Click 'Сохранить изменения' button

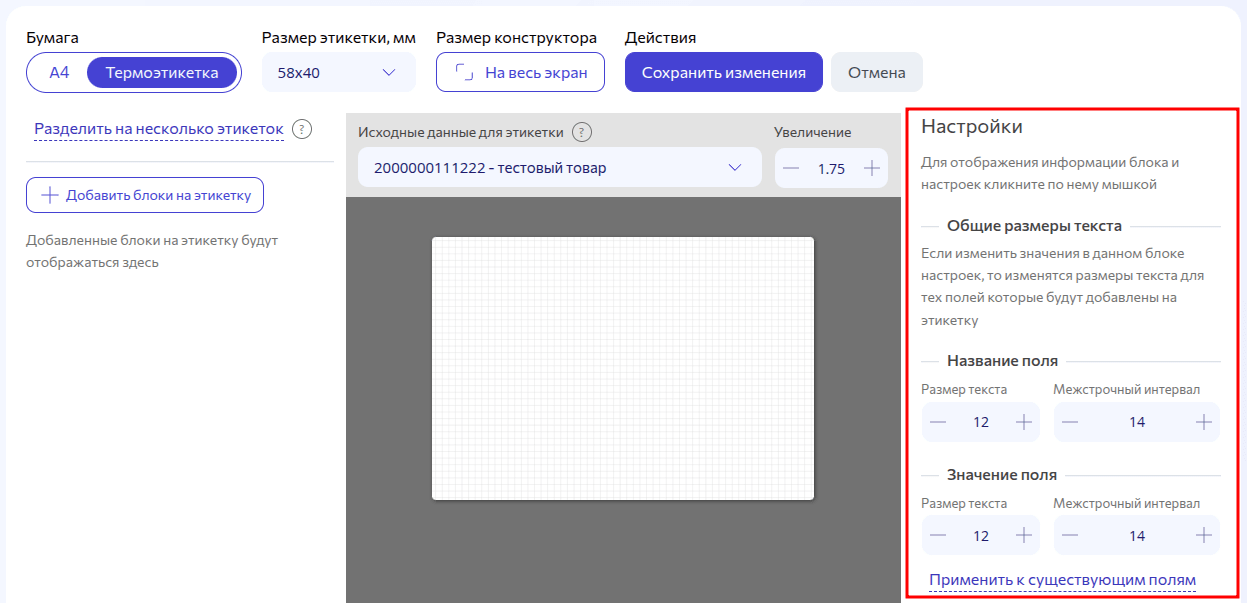coord(723,72)
